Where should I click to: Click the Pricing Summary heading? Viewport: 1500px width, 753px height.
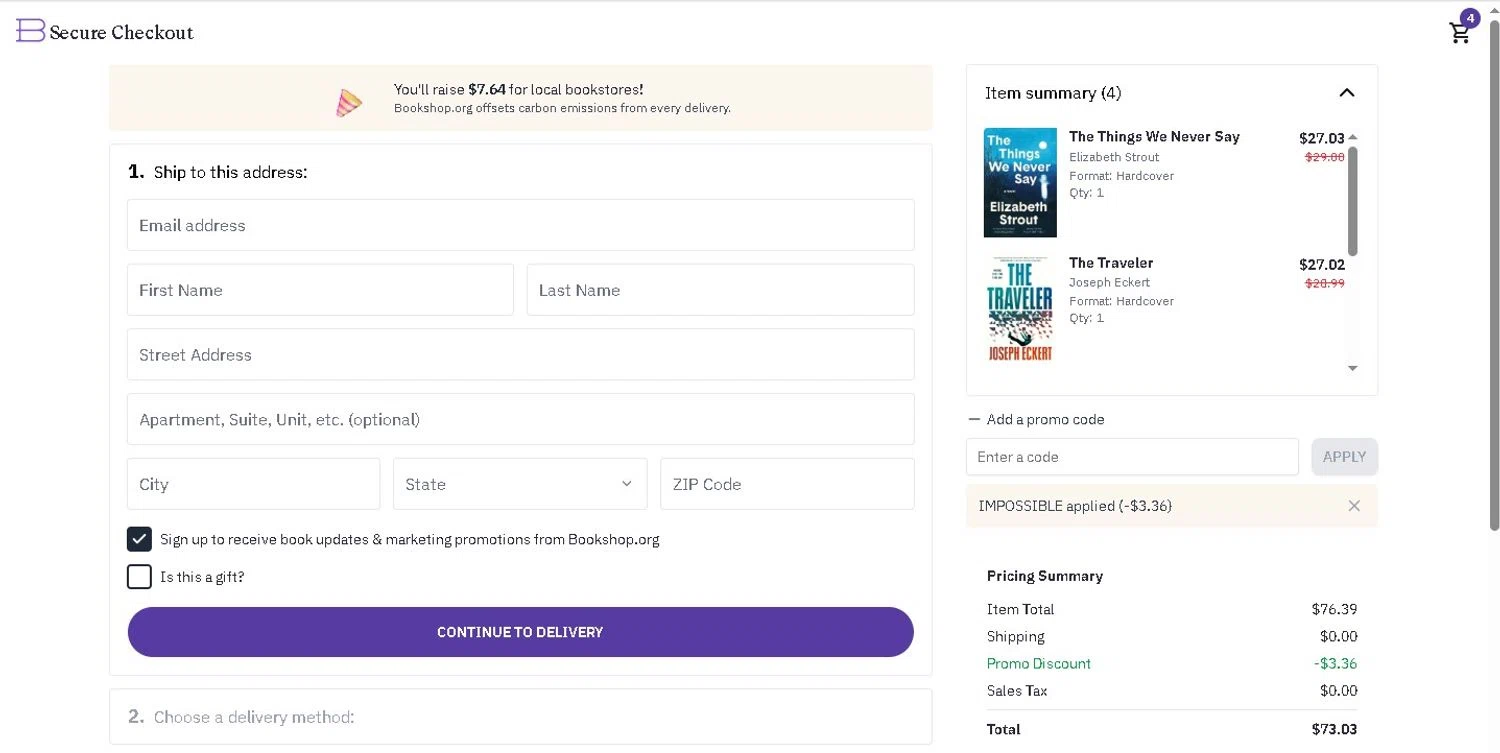[1045, 576]
